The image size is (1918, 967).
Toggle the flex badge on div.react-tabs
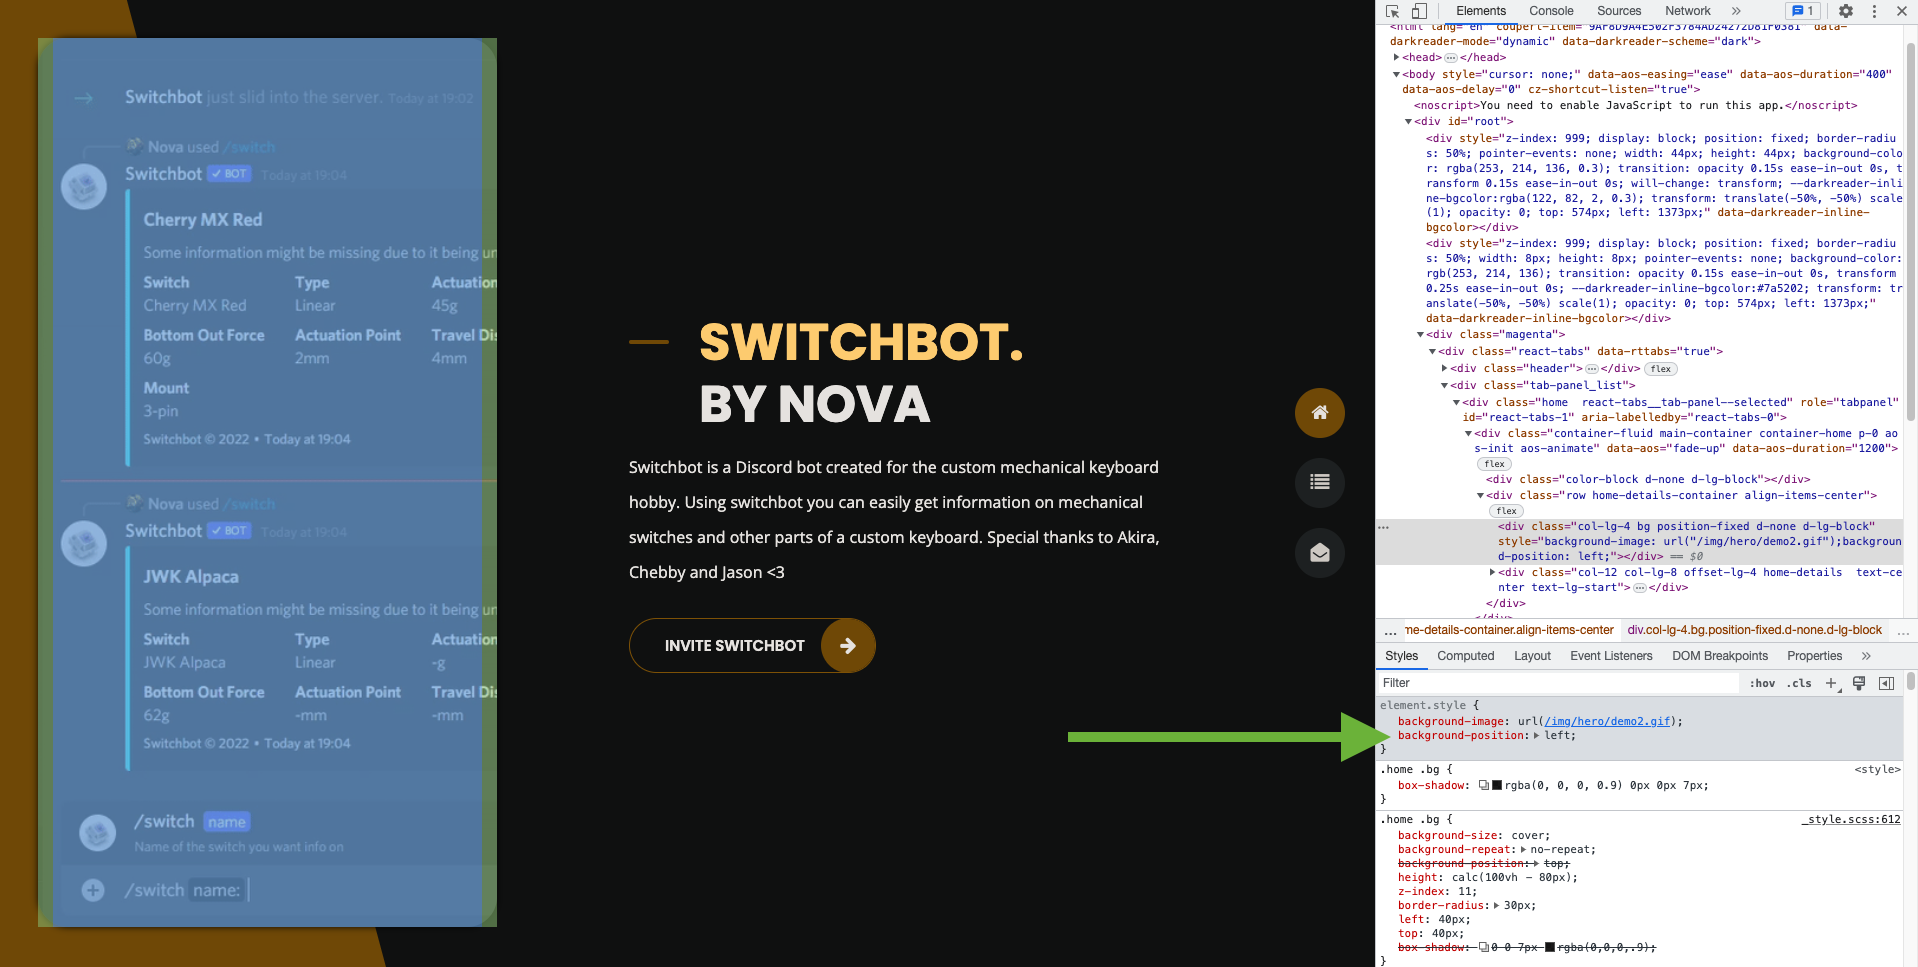pyautogui.click(x=1659, y=368)
